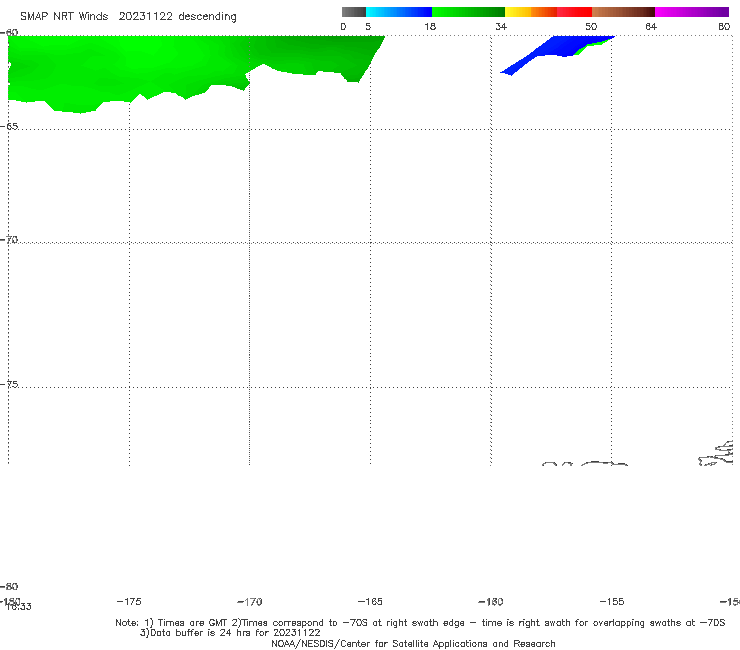Click the color bar label 5
740x650 pixels.
[368, 26]
